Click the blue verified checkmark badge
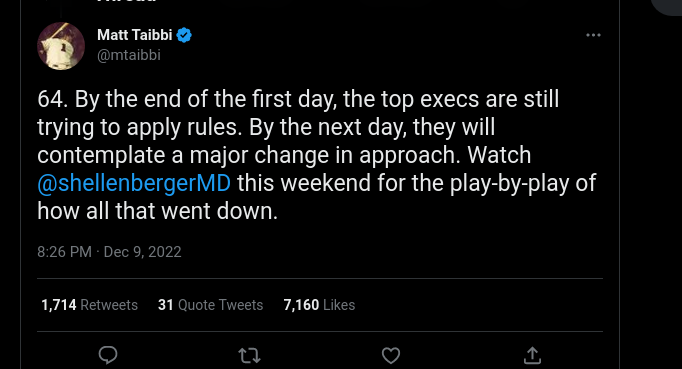The width and height of the screenshot is (682, 369). (x=184, y=35)
